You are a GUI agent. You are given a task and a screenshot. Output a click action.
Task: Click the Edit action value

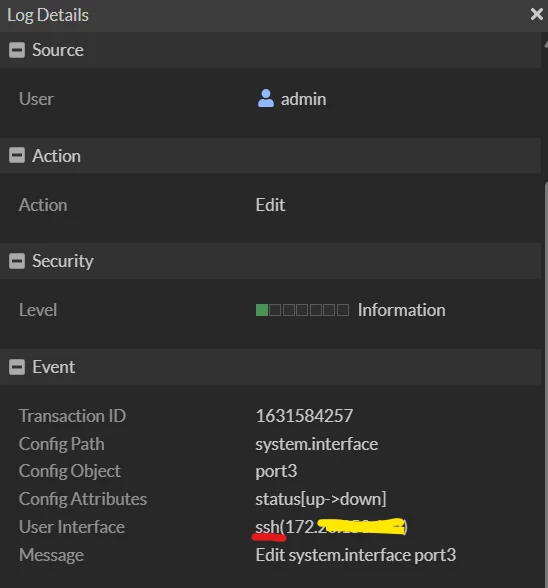(270, 205)
